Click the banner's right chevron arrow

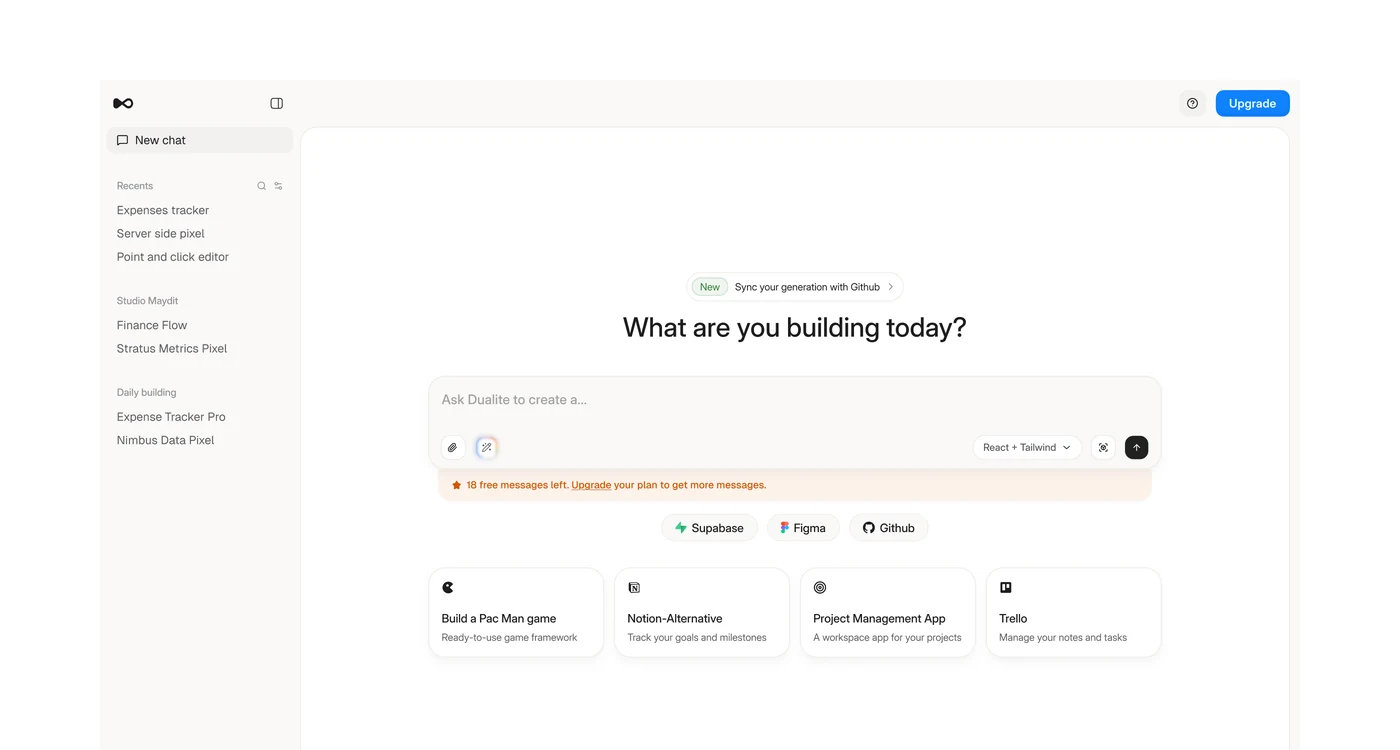click(x=891, y=287)
